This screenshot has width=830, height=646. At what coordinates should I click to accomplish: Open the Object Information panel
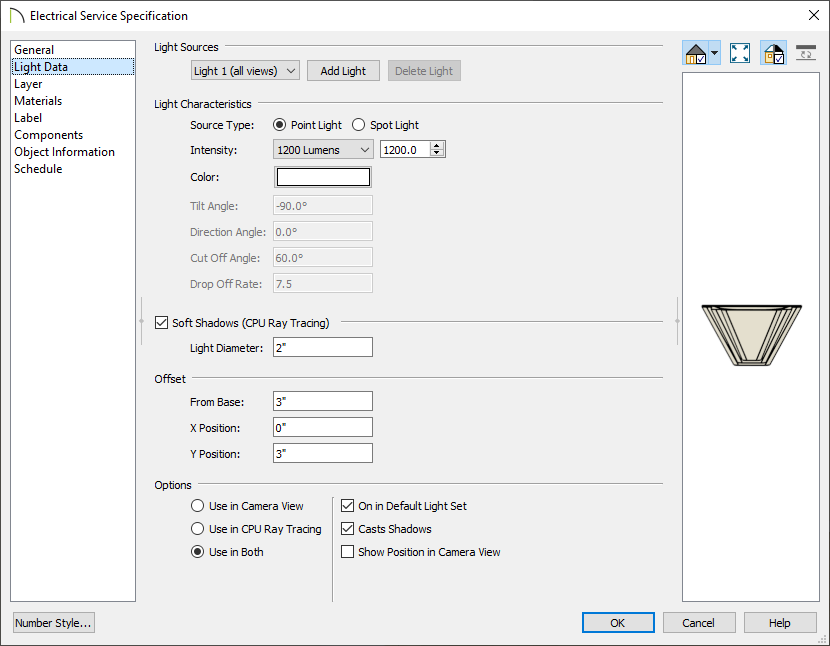(64, 152)
